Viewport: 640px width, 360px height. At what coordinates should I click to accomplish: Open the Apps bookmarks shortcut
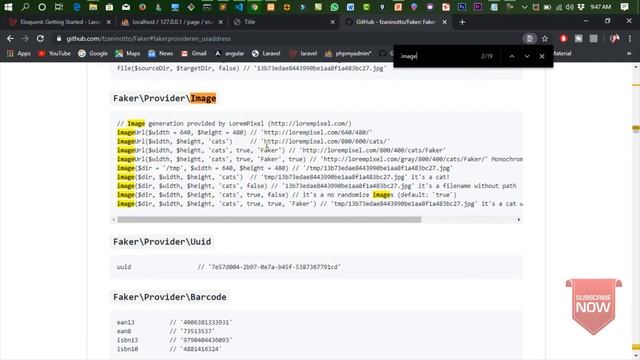point(19,53)
